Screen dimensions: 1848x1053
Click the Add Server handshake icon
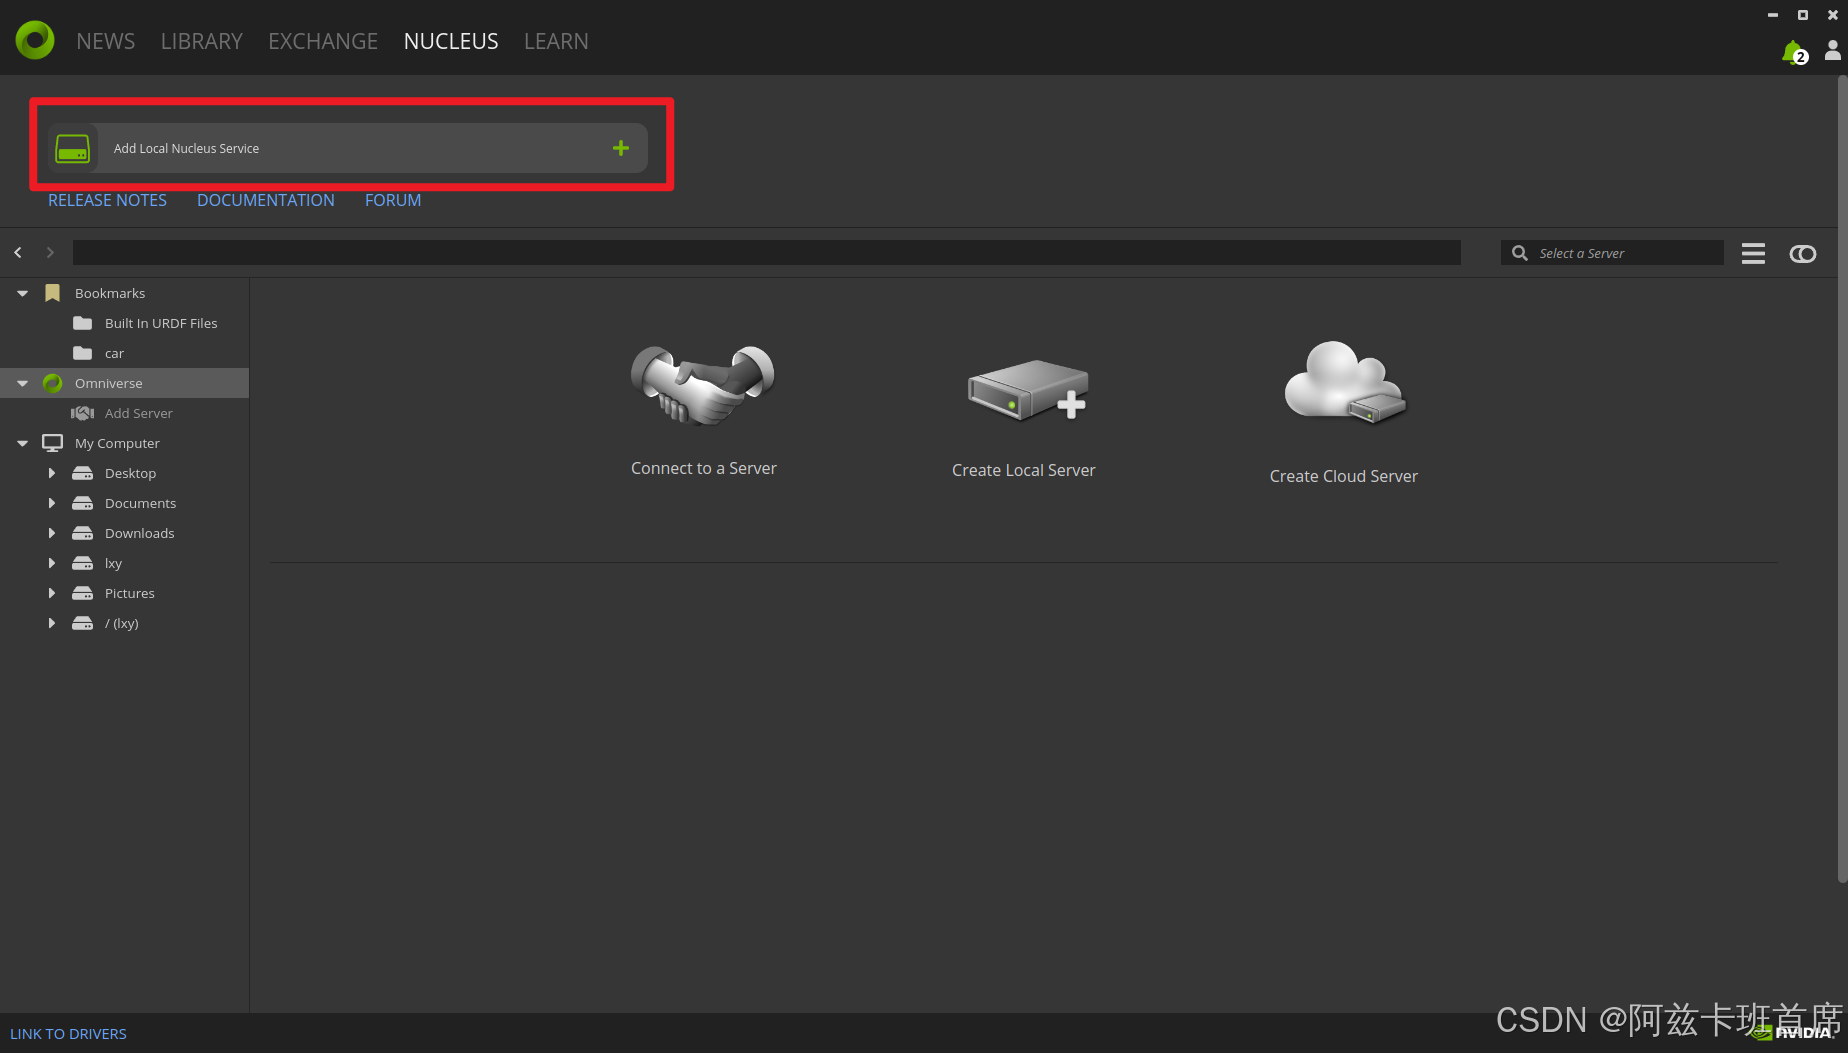(83, 413)
